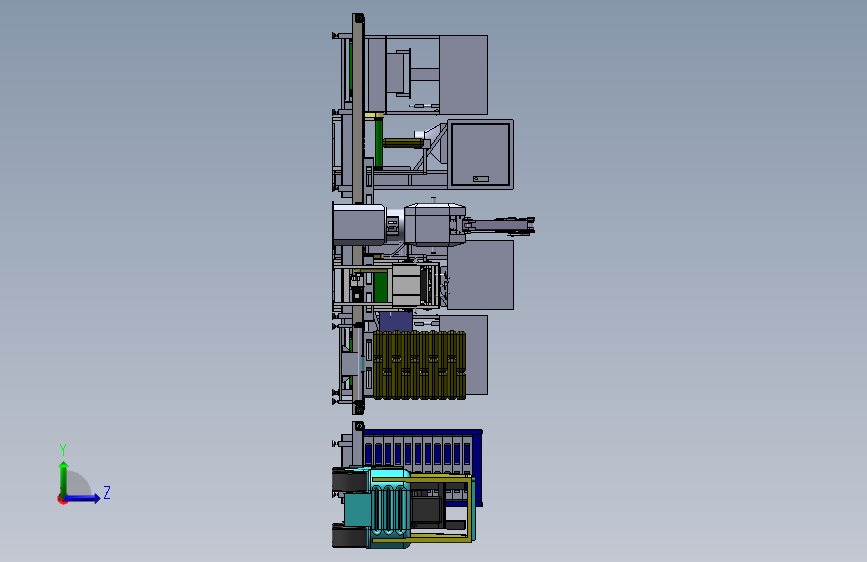The height and width of the screenshot is (562, 867).
Task: Select the large grey box at top station
Action: tap(463, 75)
